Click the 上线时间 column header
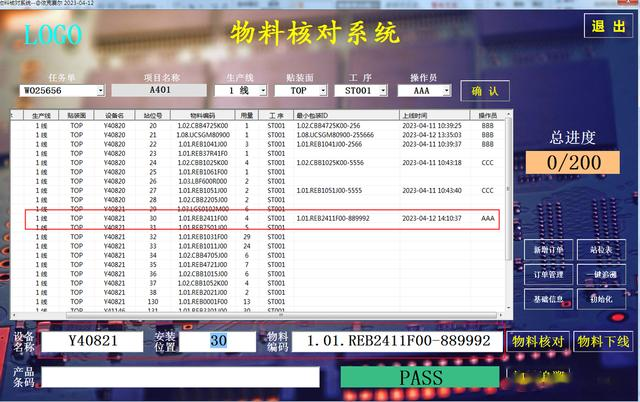 434,115
